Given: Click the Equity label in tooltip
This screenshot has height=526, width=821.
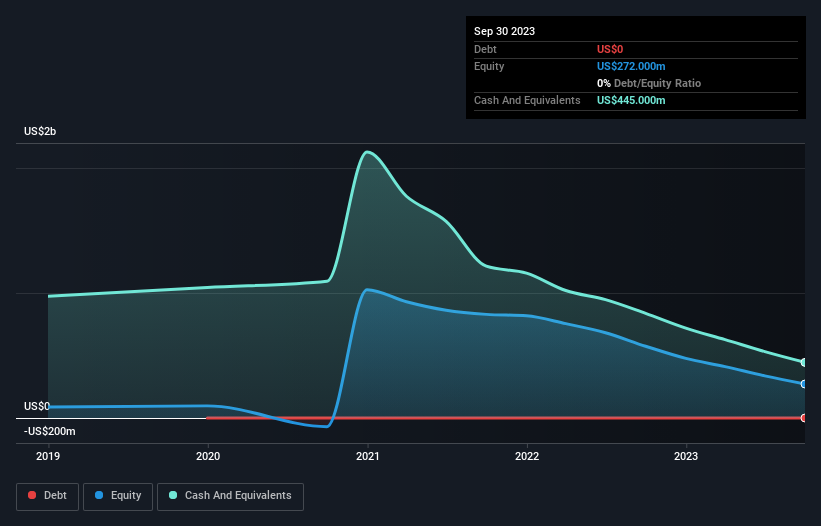Looking at the screenshot, I should pos(489,66).
